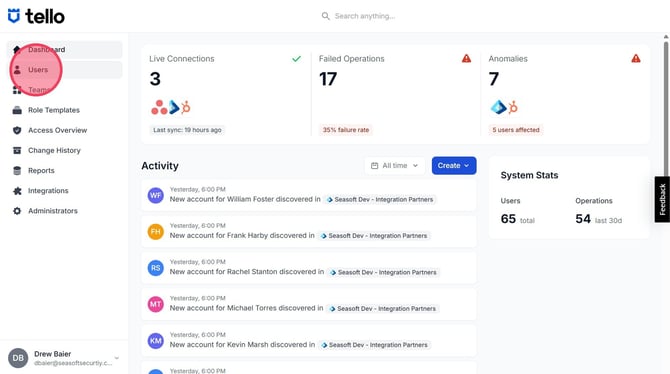Click the Reports database icon
The height and width of the screenshot is (374, 670).
pyautogui.click(x=17, y=171)
